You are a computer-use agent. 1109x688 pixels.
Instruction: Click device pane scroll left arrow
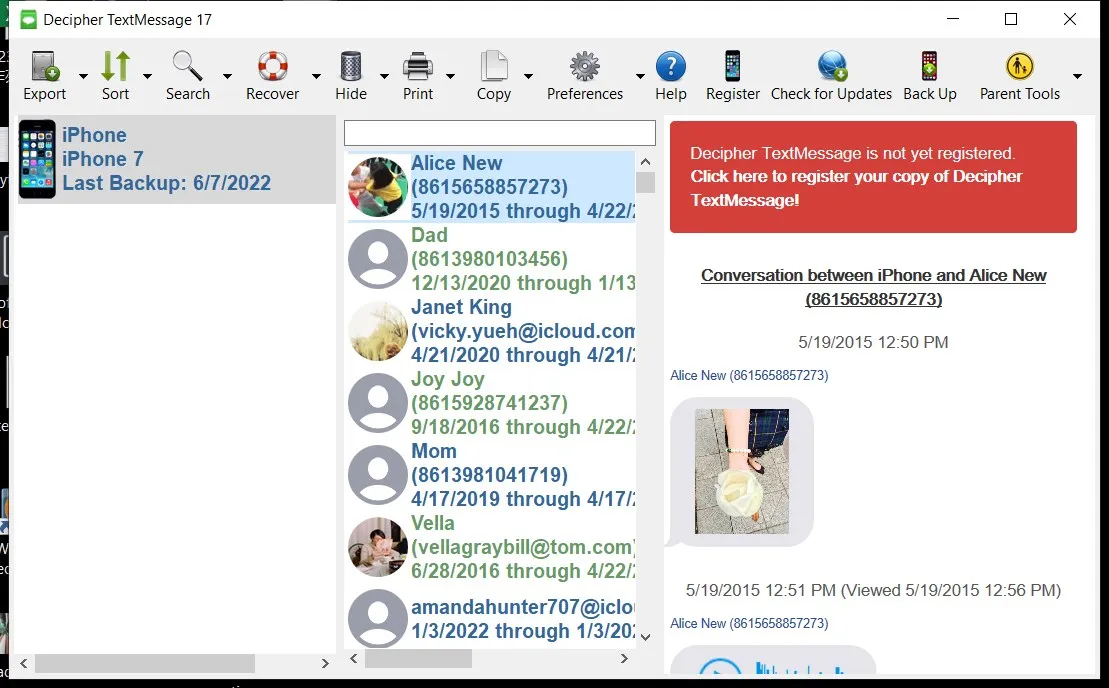pyautogui.click(x=24, y=663)
